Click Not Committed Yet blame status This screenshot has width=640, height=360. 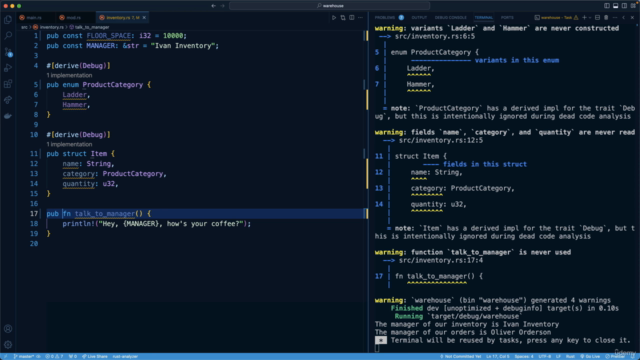(x=460, y=356)
